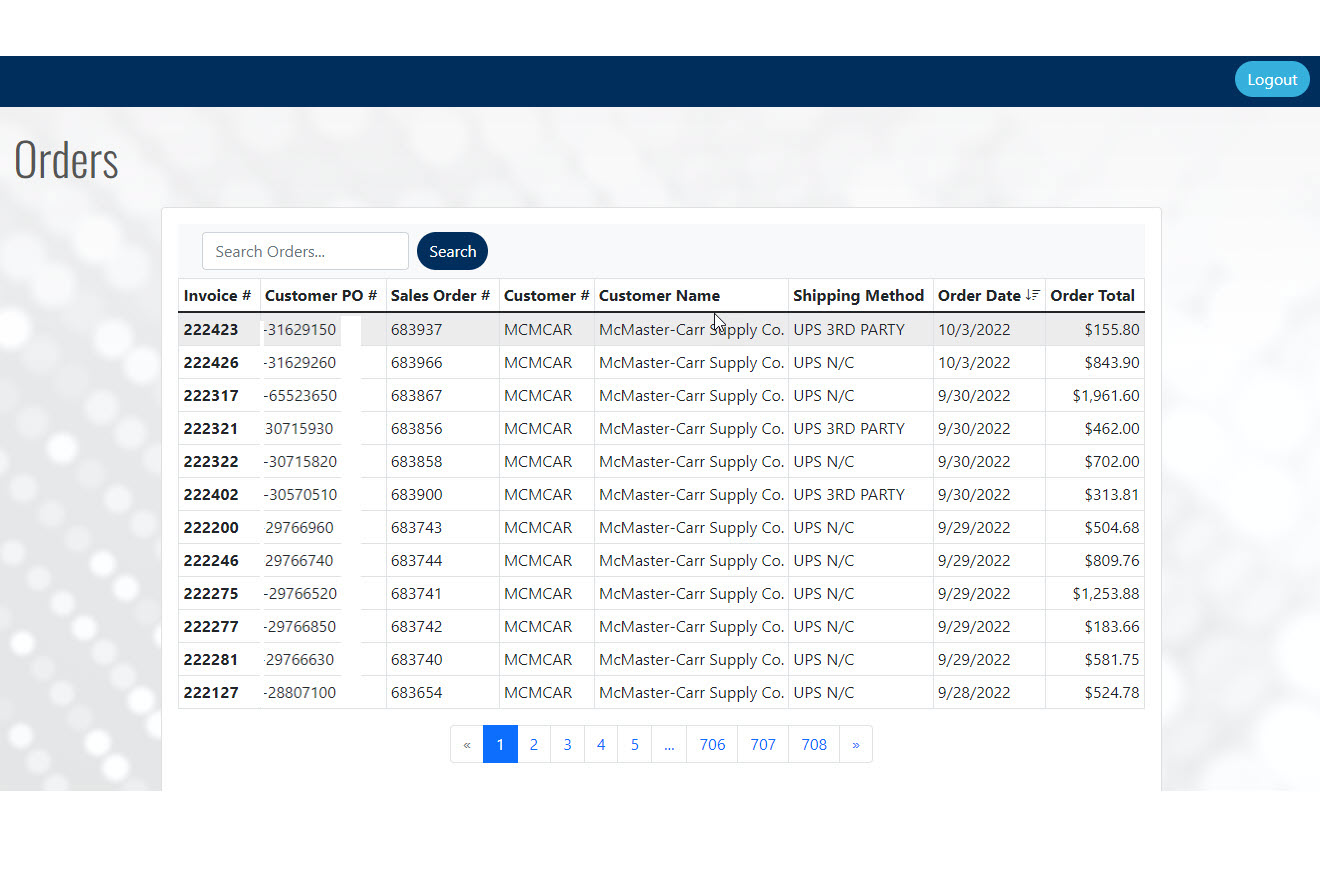
Task: Click the Customer Name column header
Action: (x=659, y=295)
